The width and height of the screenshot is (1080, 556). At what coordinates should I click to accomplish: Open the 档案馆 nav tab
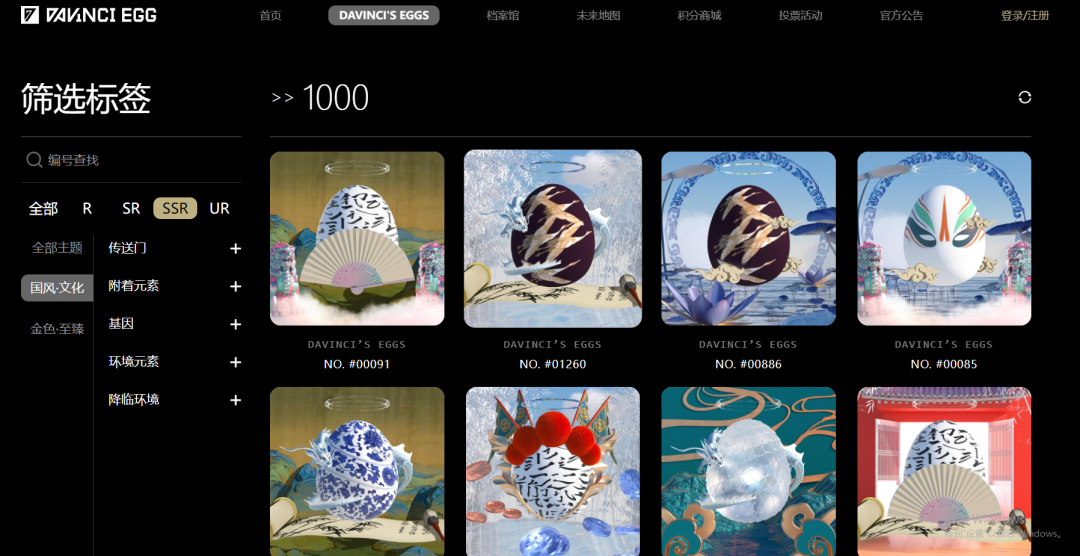pos(503,15)
